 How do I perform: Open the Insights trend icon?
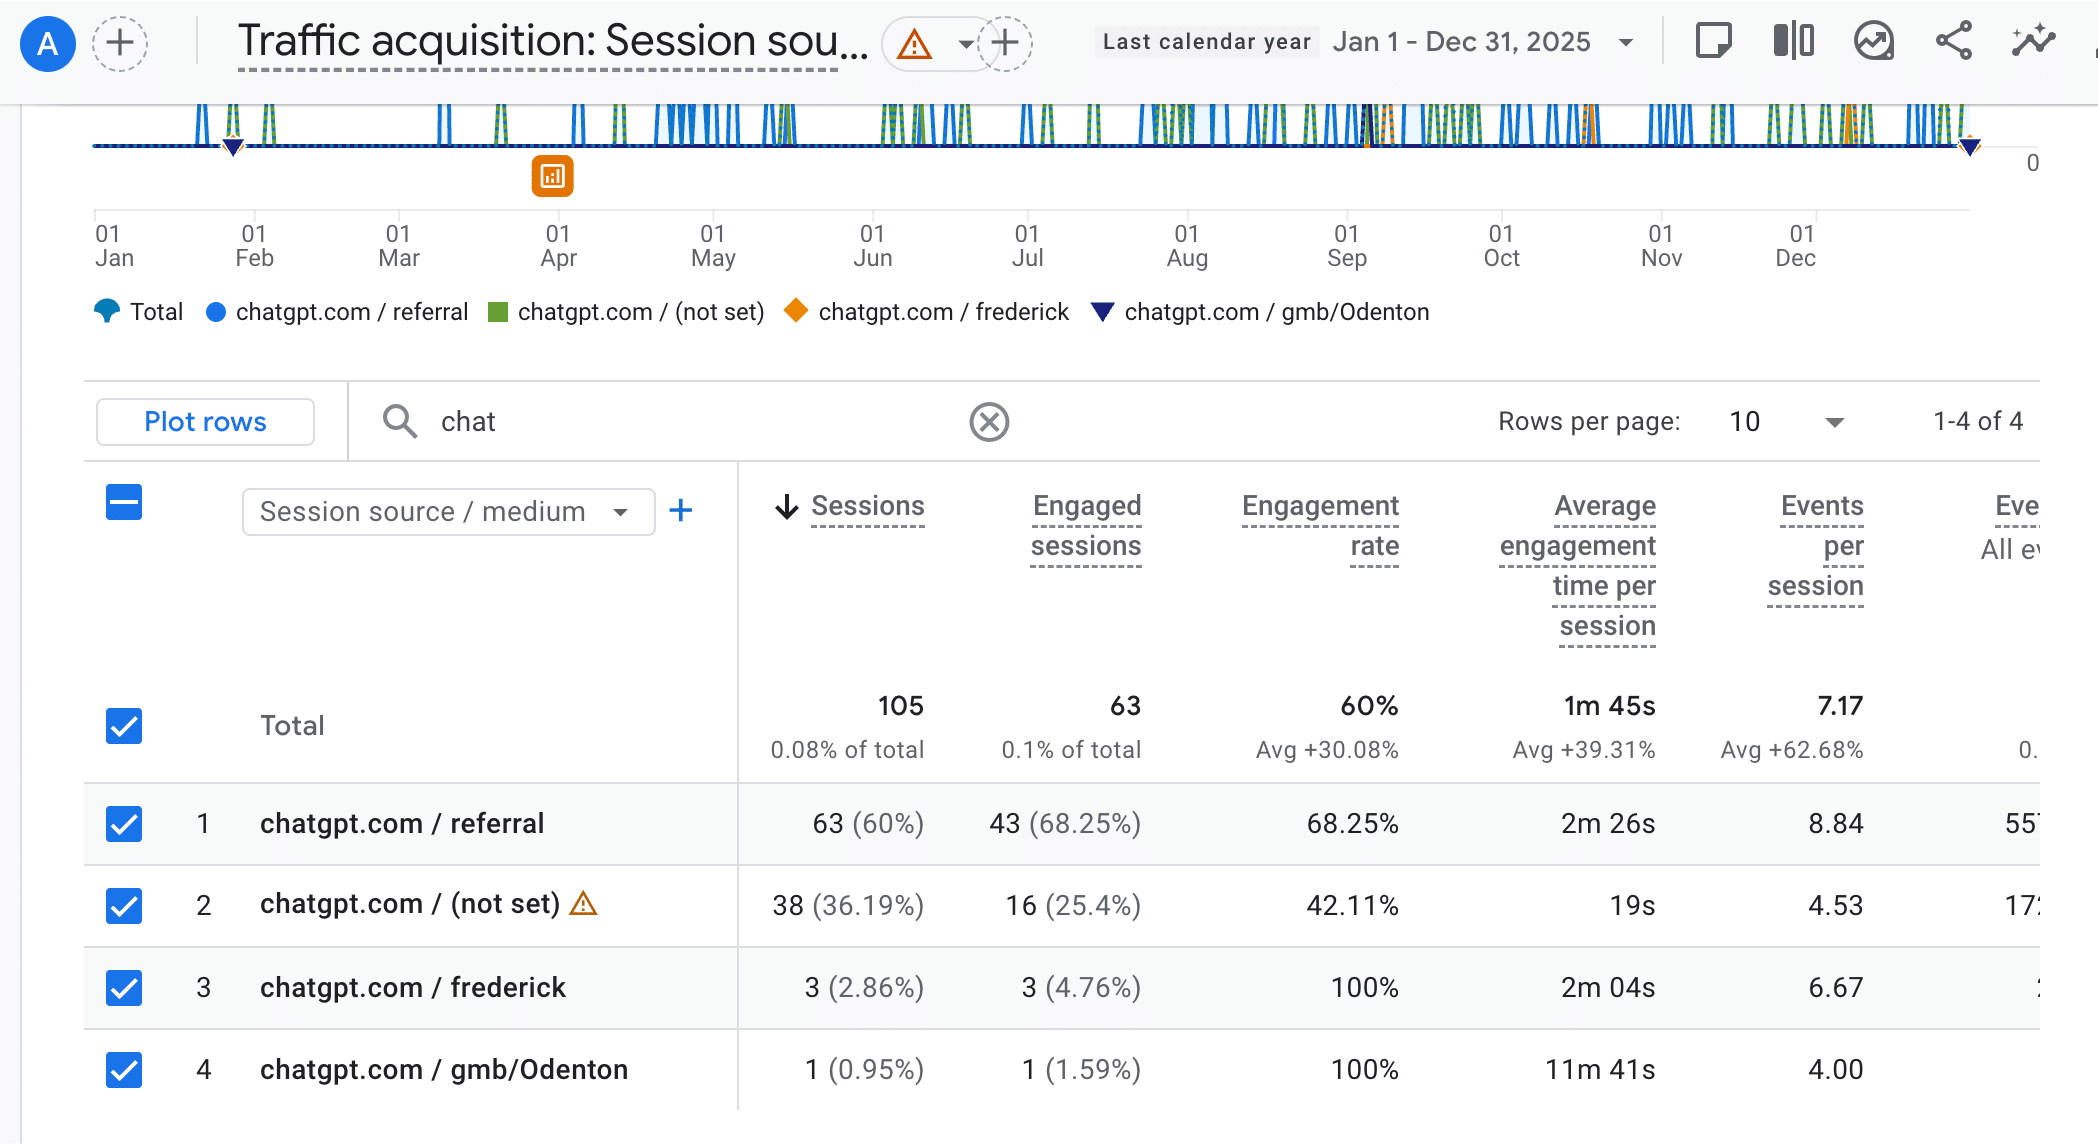point(1873,42)
